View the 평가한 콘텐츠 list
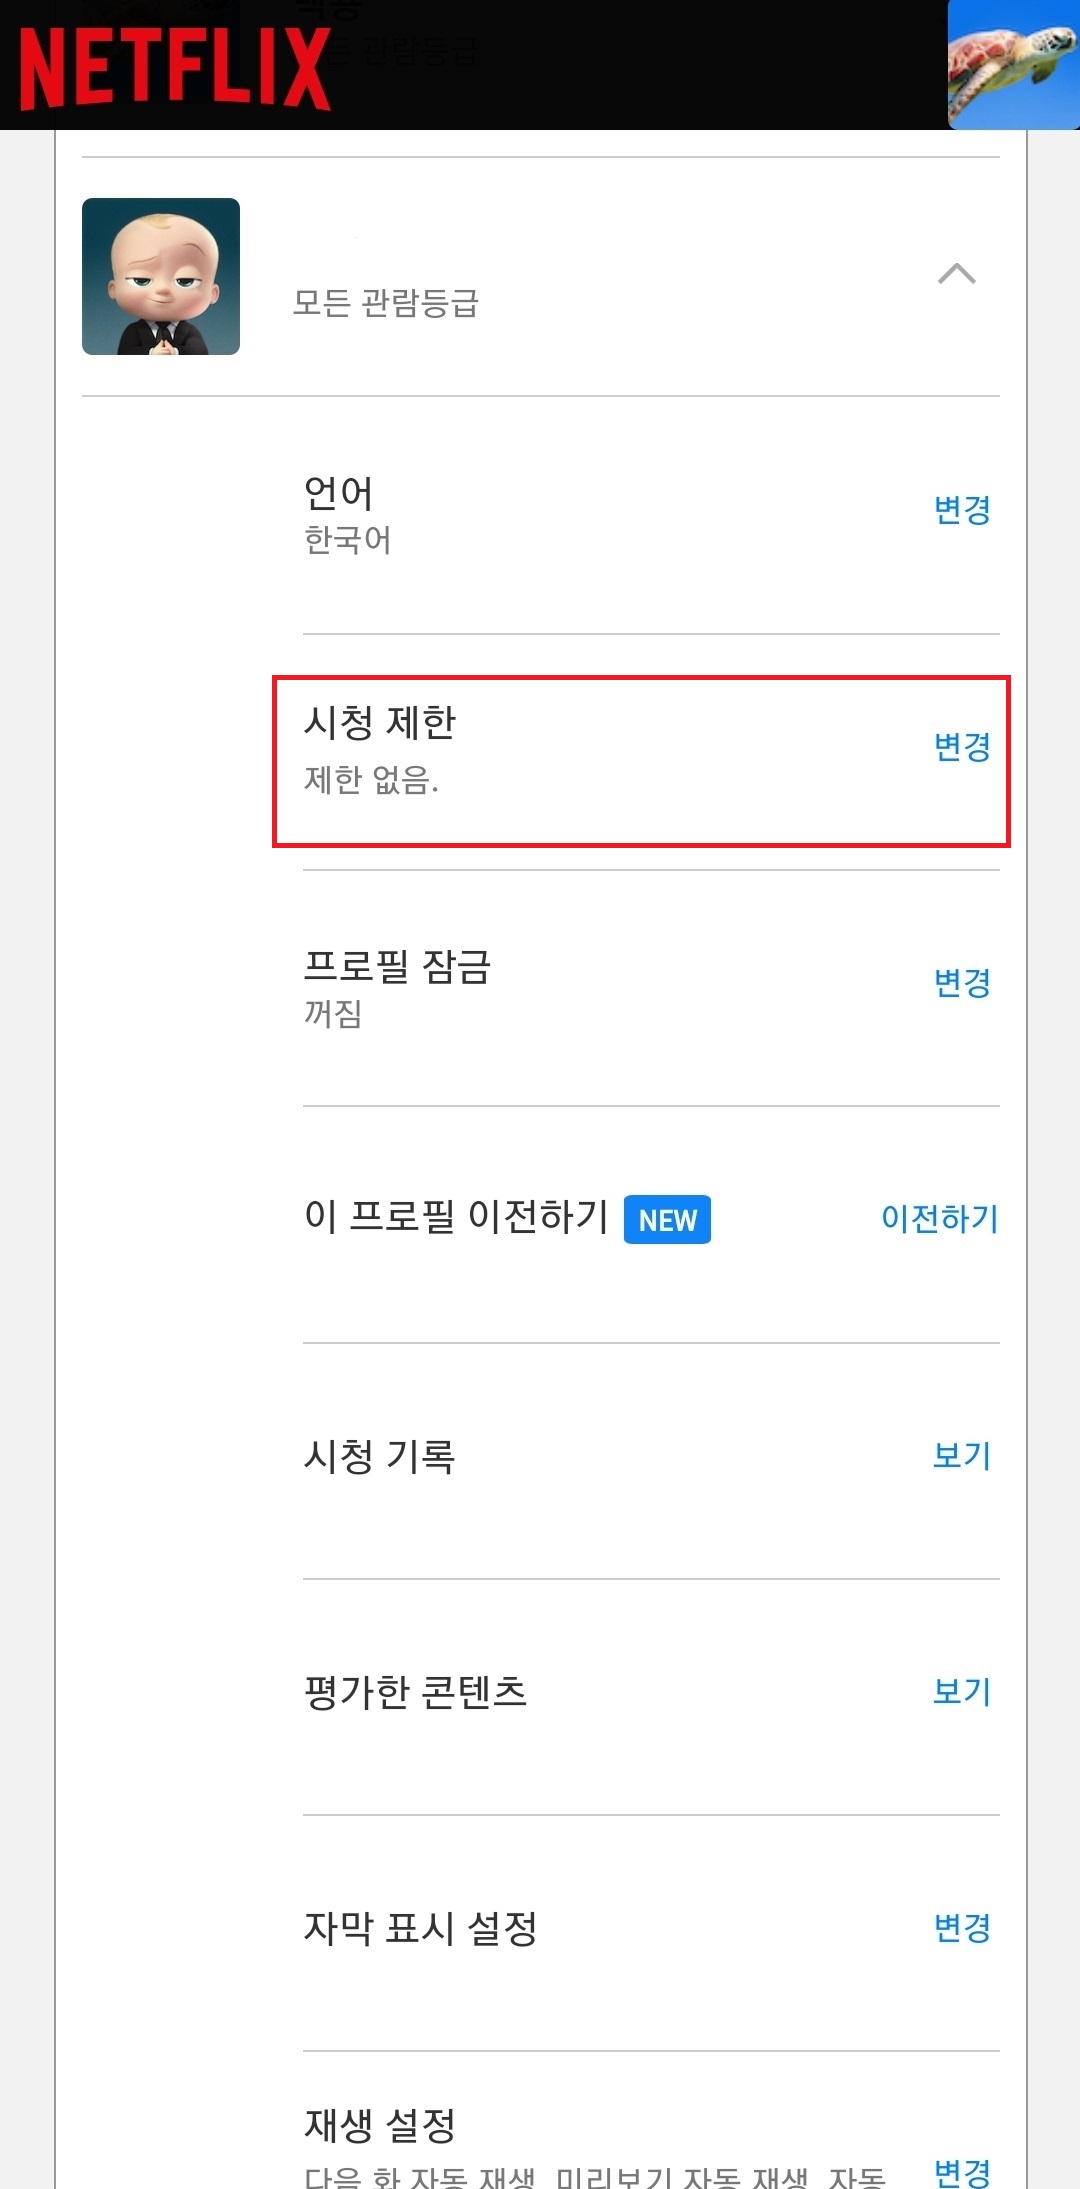Image resolution: width=1080 pixels, height=2189 pixels. (961, 1692)
